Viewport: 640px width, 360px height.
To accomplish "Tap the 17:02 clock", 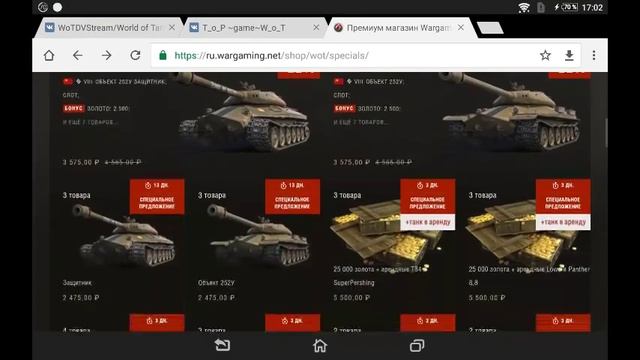I will pos(592,7).
